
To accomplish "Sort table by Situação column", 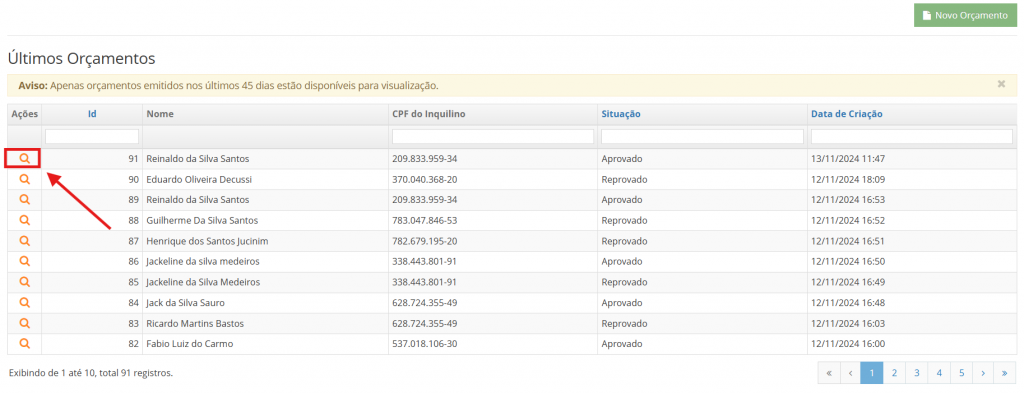I will (620, 114).
